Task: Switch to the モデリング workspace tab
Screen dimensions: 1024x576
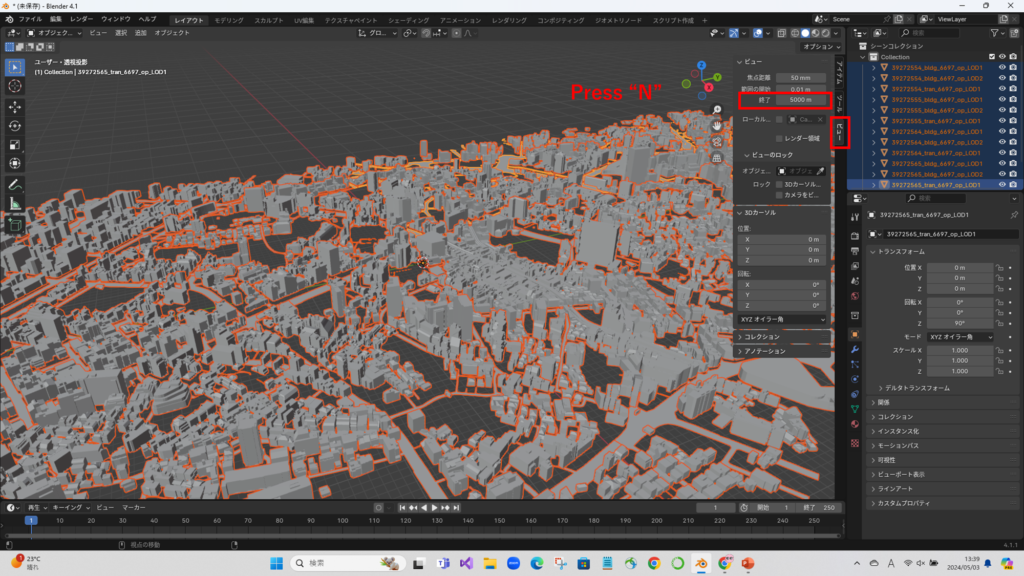Action: coord(229,19)
